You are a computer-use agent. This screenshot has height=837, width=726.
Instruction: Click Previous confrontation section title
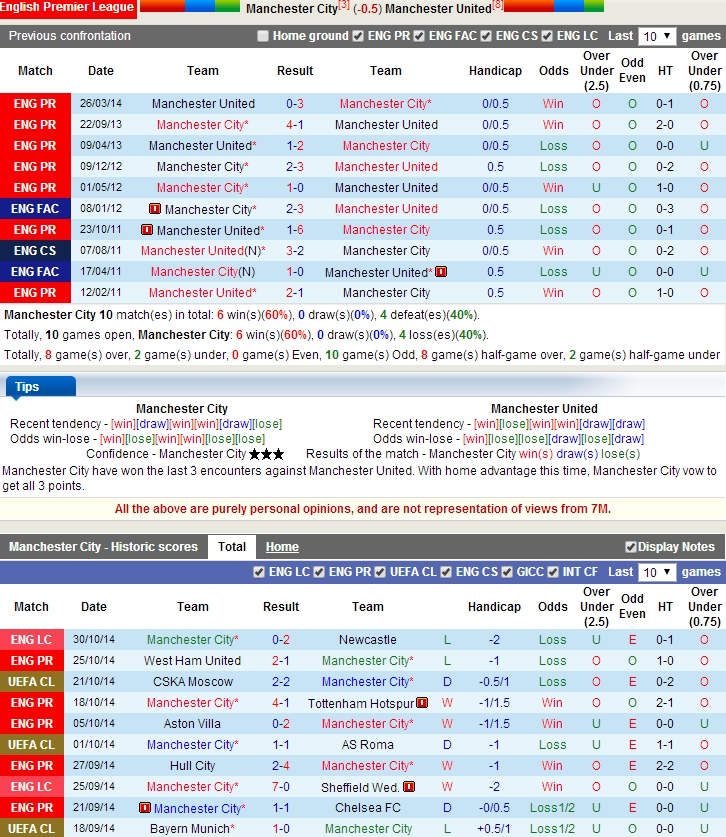click(x=70, y=36)
